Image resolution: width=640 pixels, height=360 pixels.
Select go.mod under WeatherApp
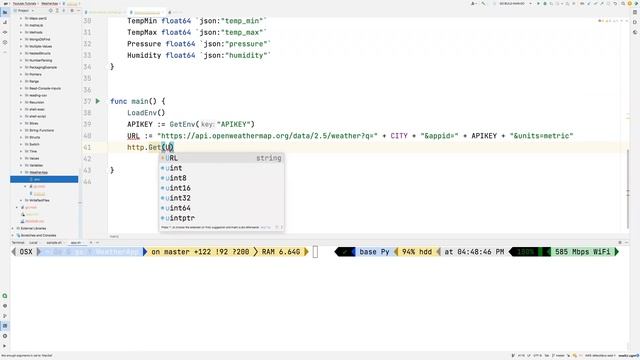39,187
